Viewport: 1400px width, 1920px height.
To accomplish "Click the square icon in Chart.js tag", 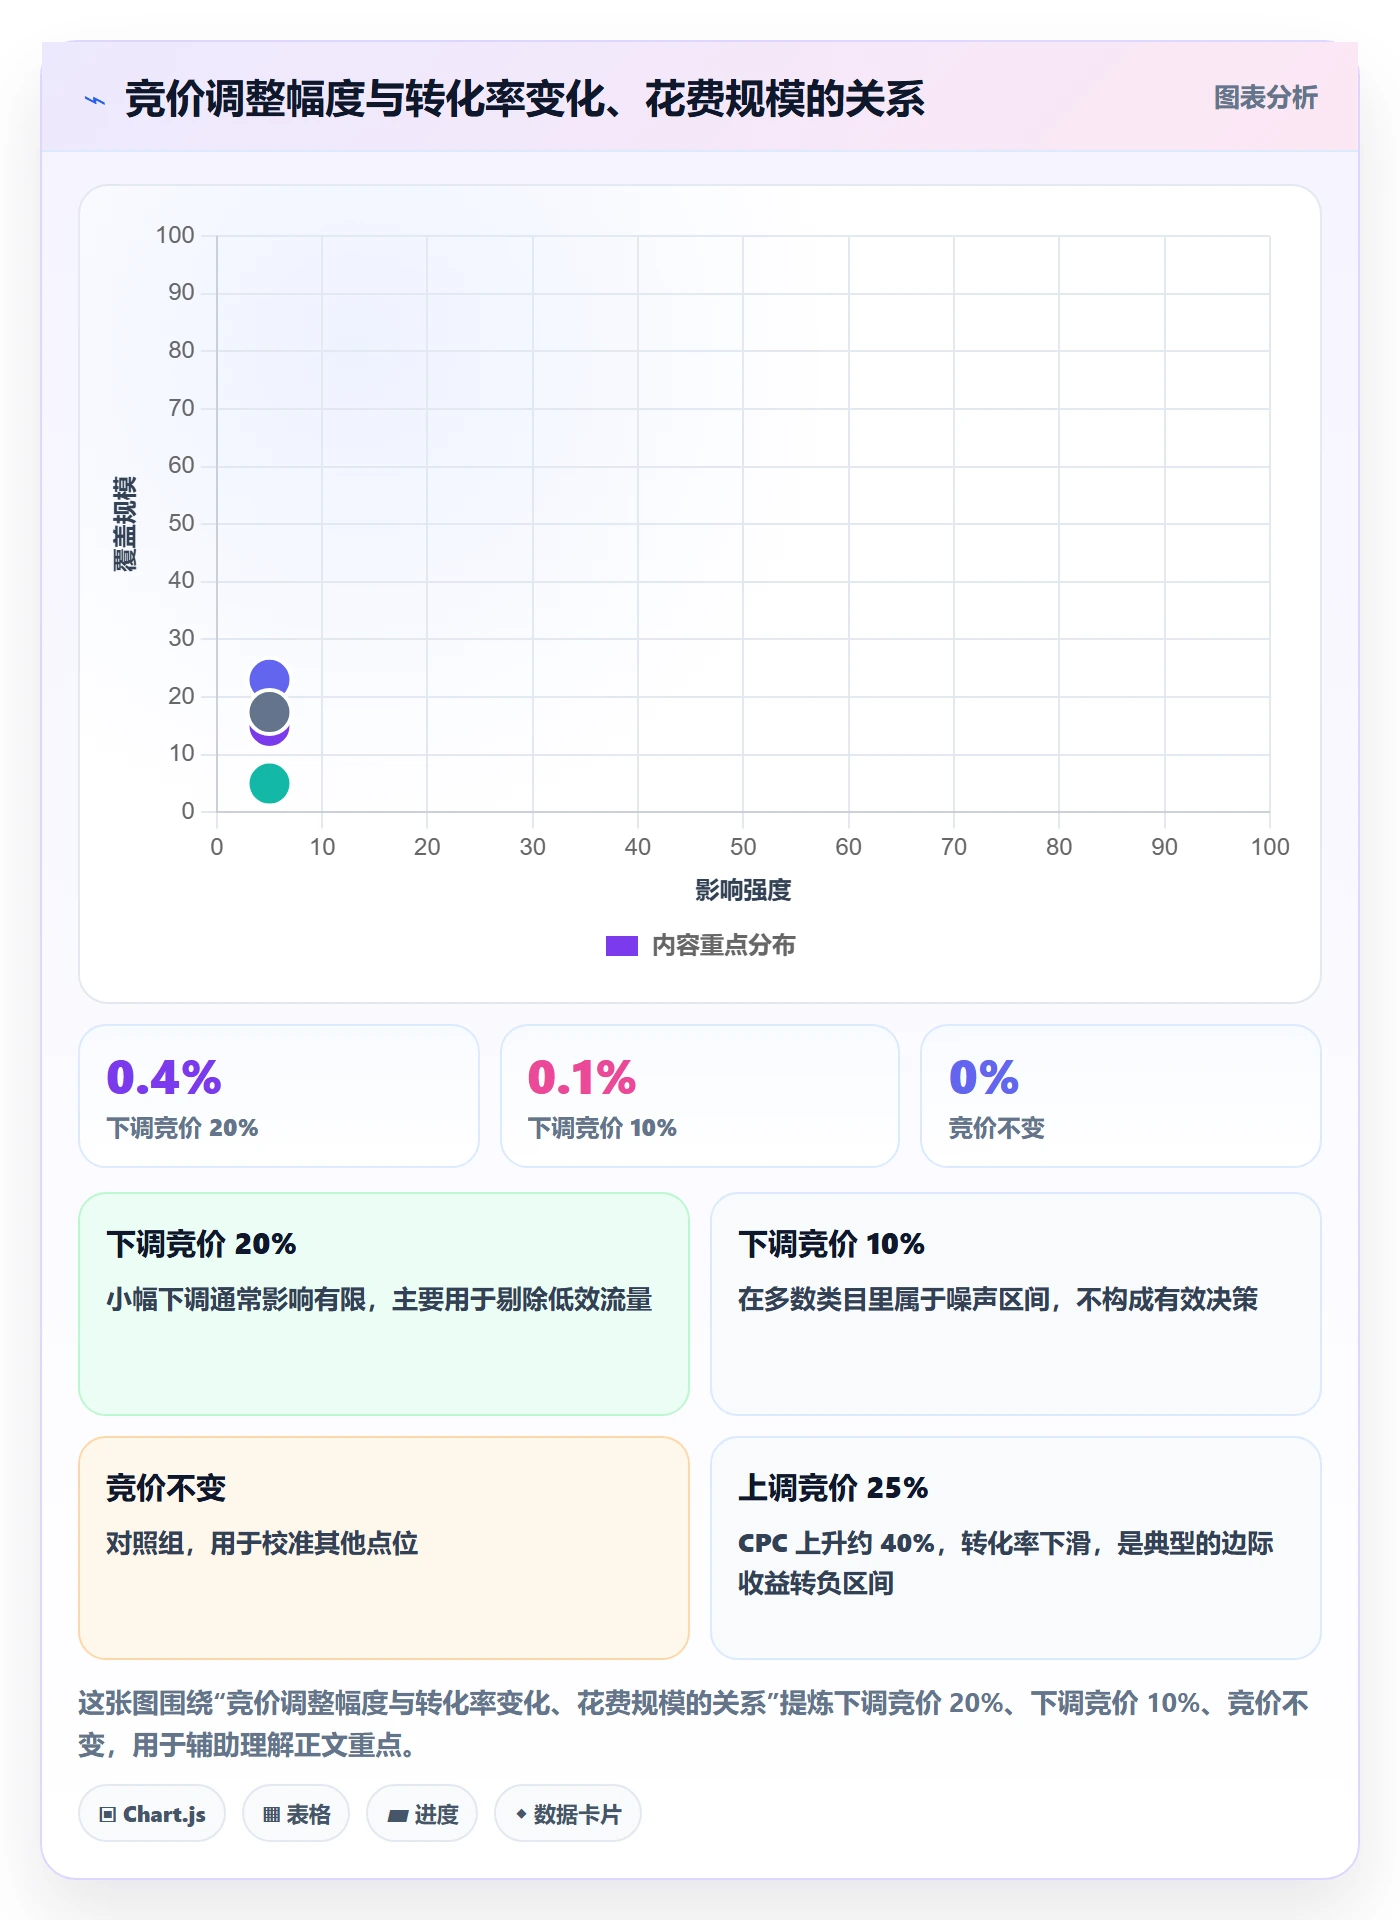I will [x=108, y=1814].
